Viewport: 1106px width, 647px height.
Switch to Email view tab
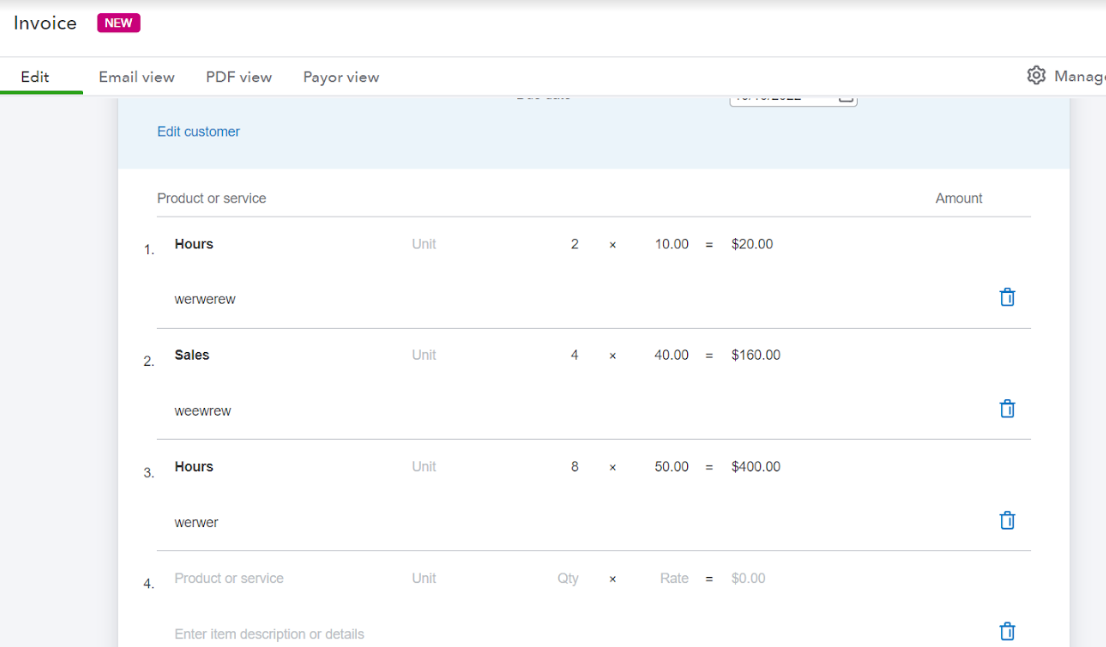coord(136,77)
